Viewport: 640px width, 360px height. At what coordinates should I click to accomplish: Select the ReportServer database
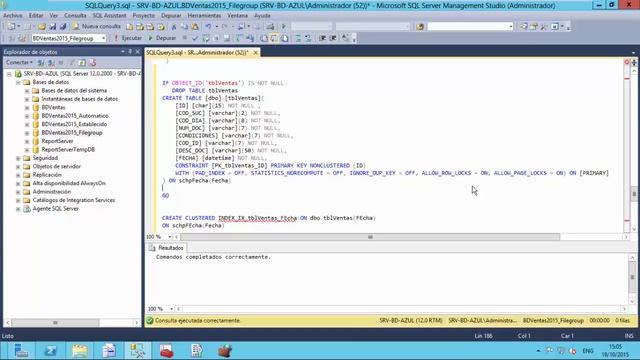[57, 141]
